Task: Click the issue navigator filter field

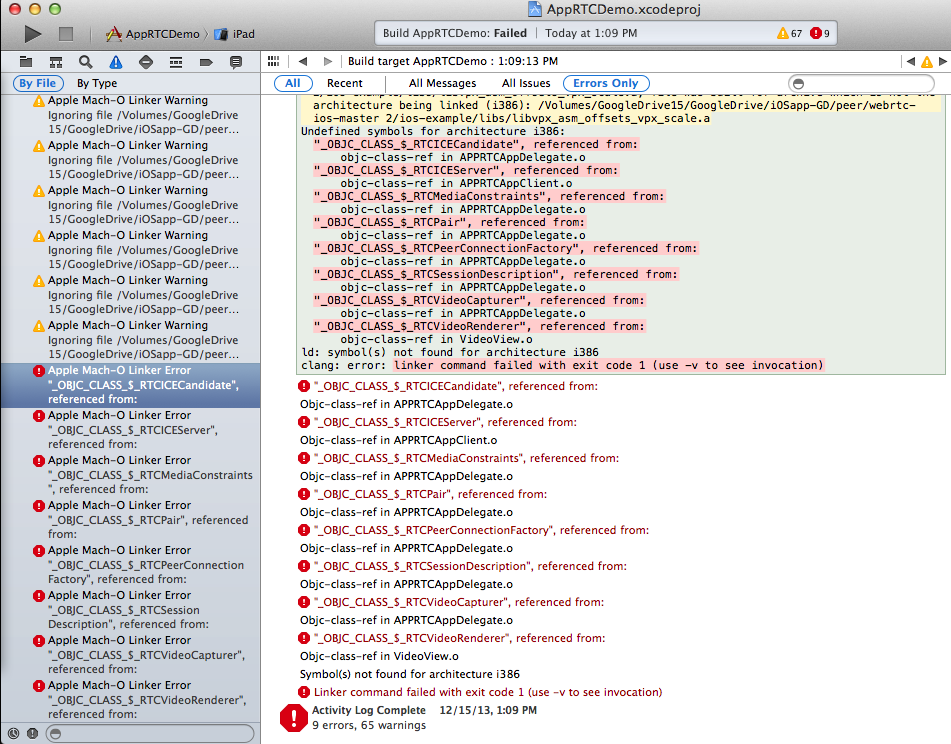Action: pos(150,734)
